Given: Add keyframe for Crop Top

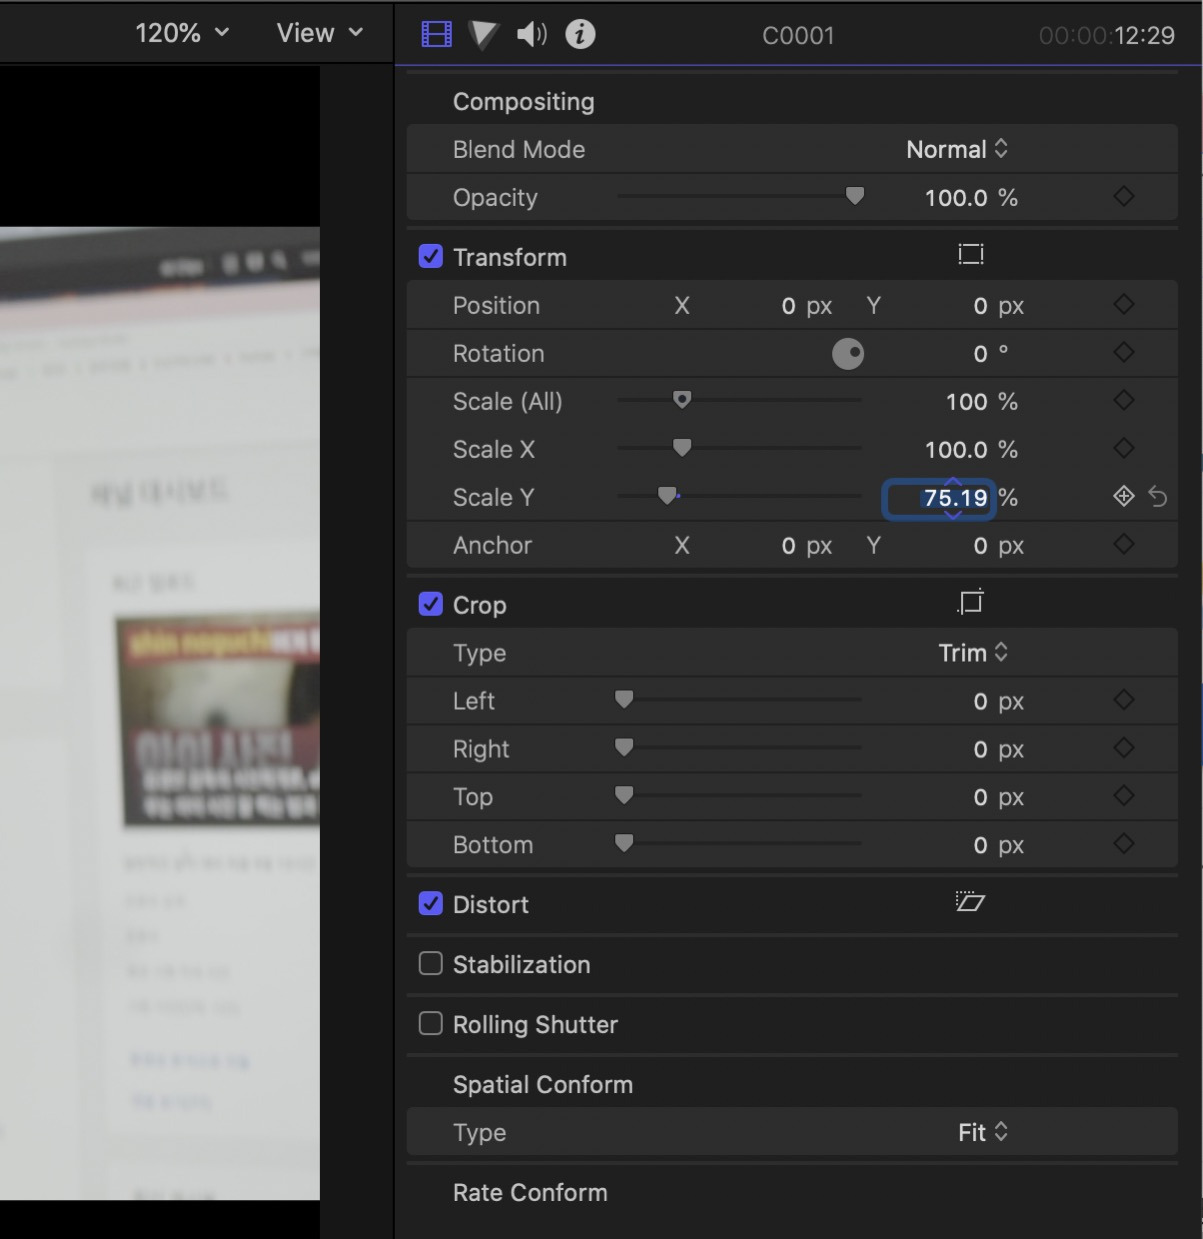Looking at the screenshot, I should (x=1124, y=796).
